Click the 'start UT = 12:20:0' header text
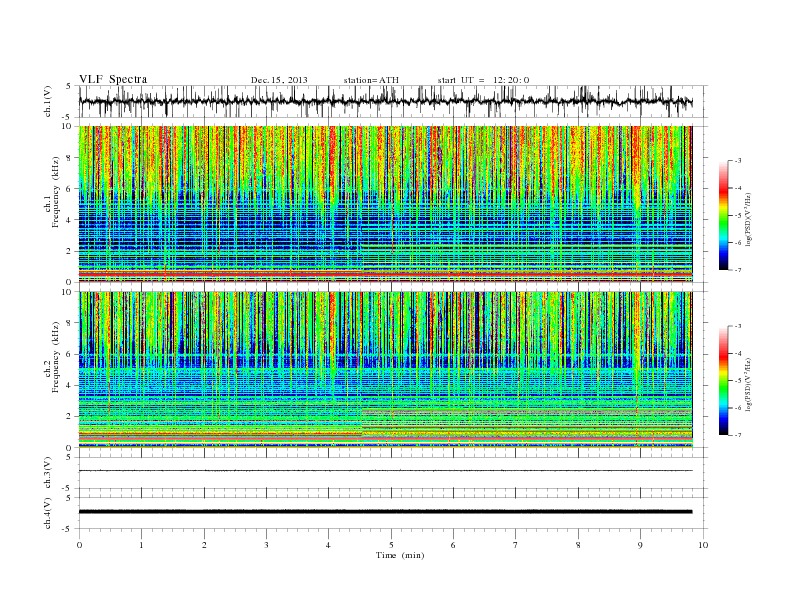Screen dimensions: 792x612 click(483, 80)
